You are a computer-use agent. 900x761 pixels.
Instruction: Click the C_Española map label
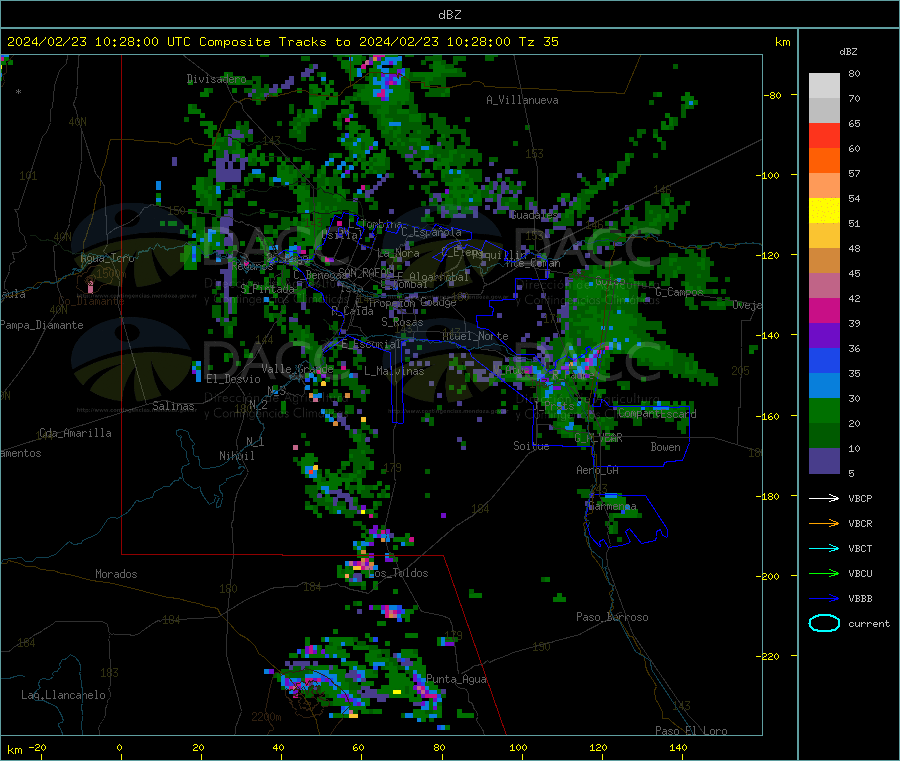point(431,232)
